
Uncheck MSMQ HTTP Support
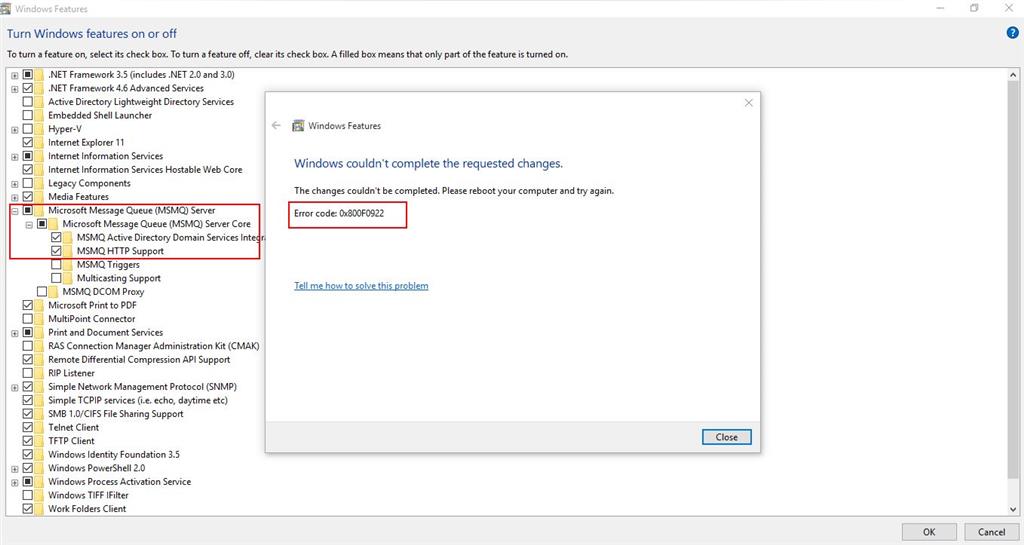56,251
